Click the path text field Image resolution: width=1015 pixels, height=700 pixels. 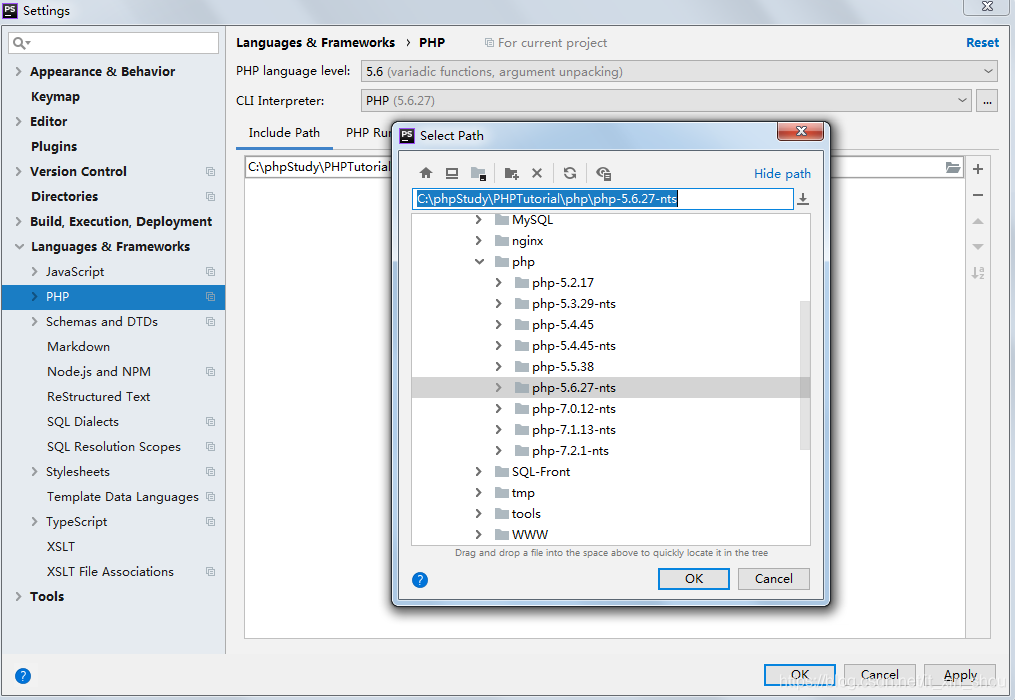(x=603, y=199)
